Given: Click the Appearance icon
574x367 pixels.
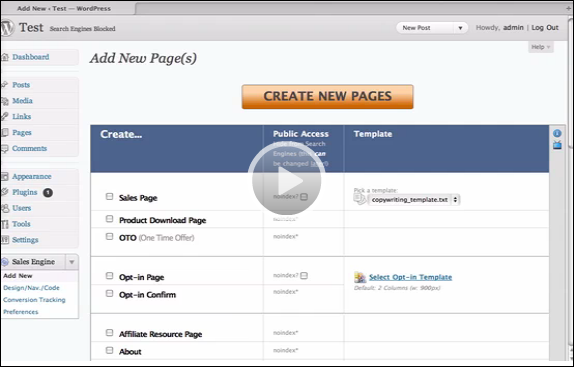Looking at the screenshot, I should 5,177.
